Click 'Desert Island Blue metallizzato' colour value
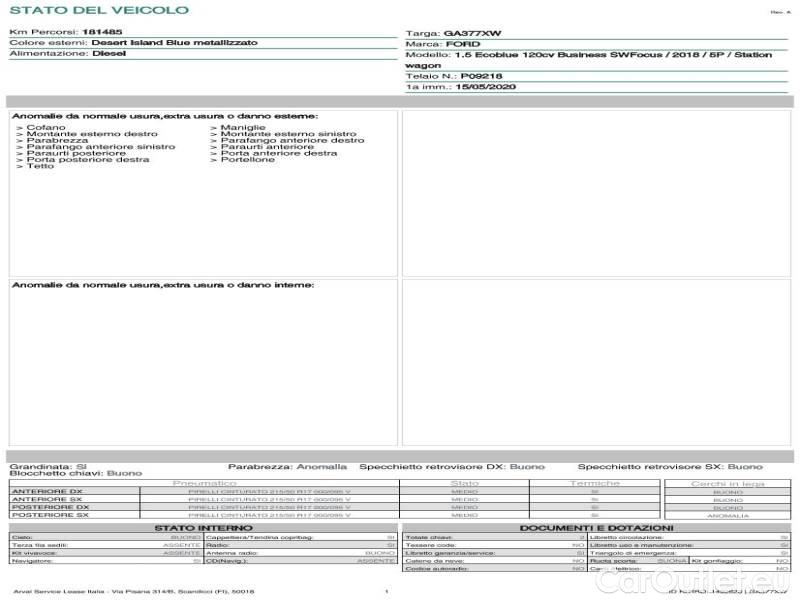Image resolution: width=800 pixels, height=600 pixels. pos(174,43)
